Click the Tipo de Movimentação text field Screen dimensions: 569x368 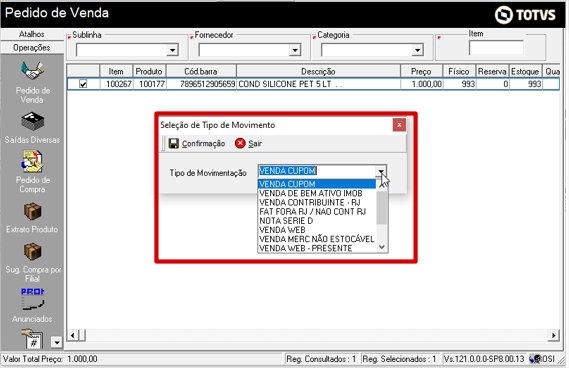pos(317,171)
